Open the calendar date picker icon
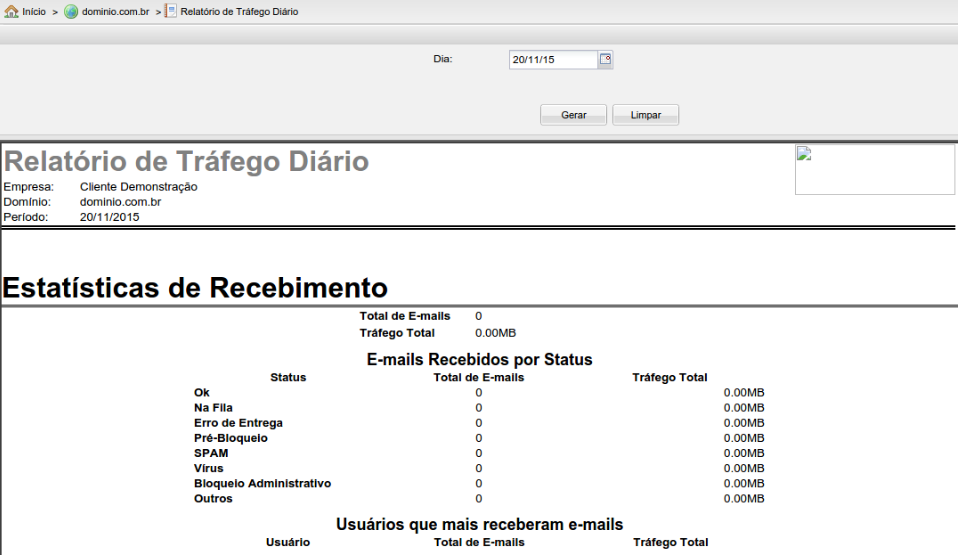 pos(605,59)
